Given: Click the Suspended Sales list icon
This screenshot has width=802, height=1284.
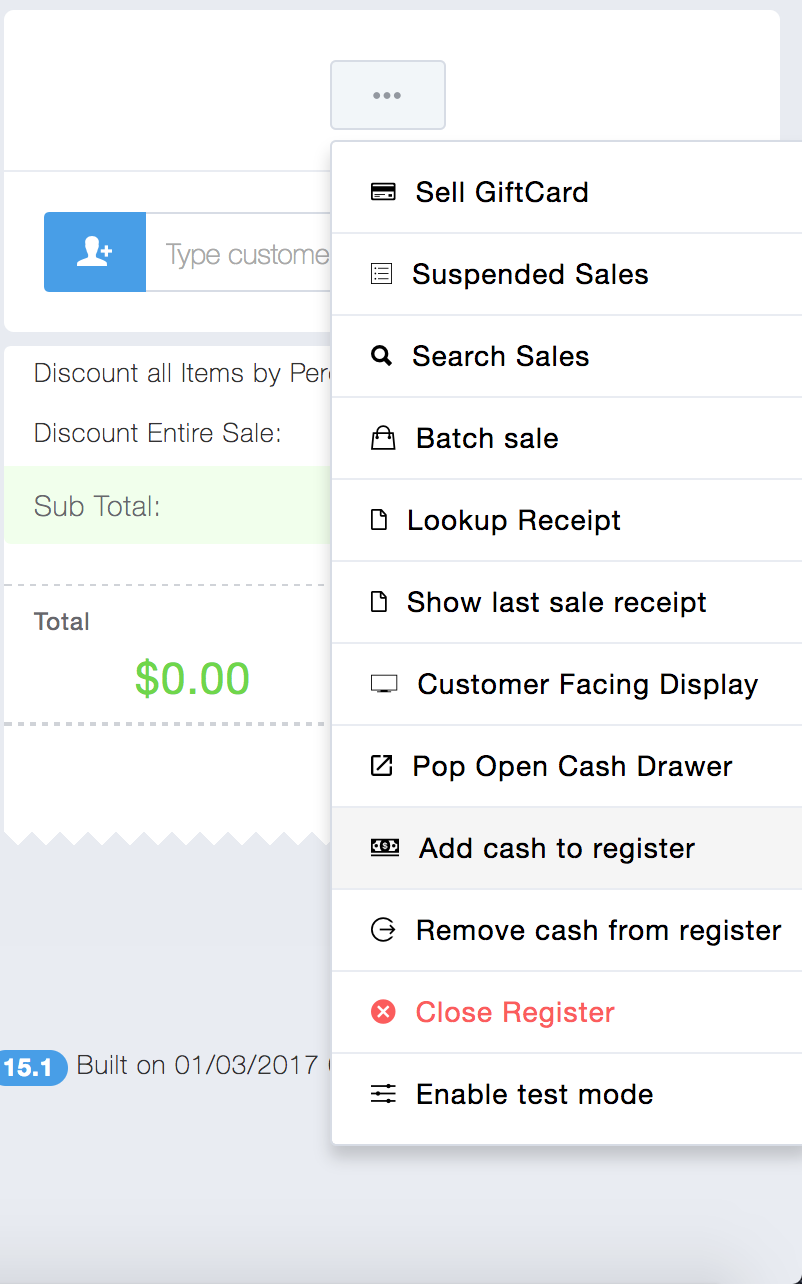Looking at the screenshot, I should [x=381, y=274].
